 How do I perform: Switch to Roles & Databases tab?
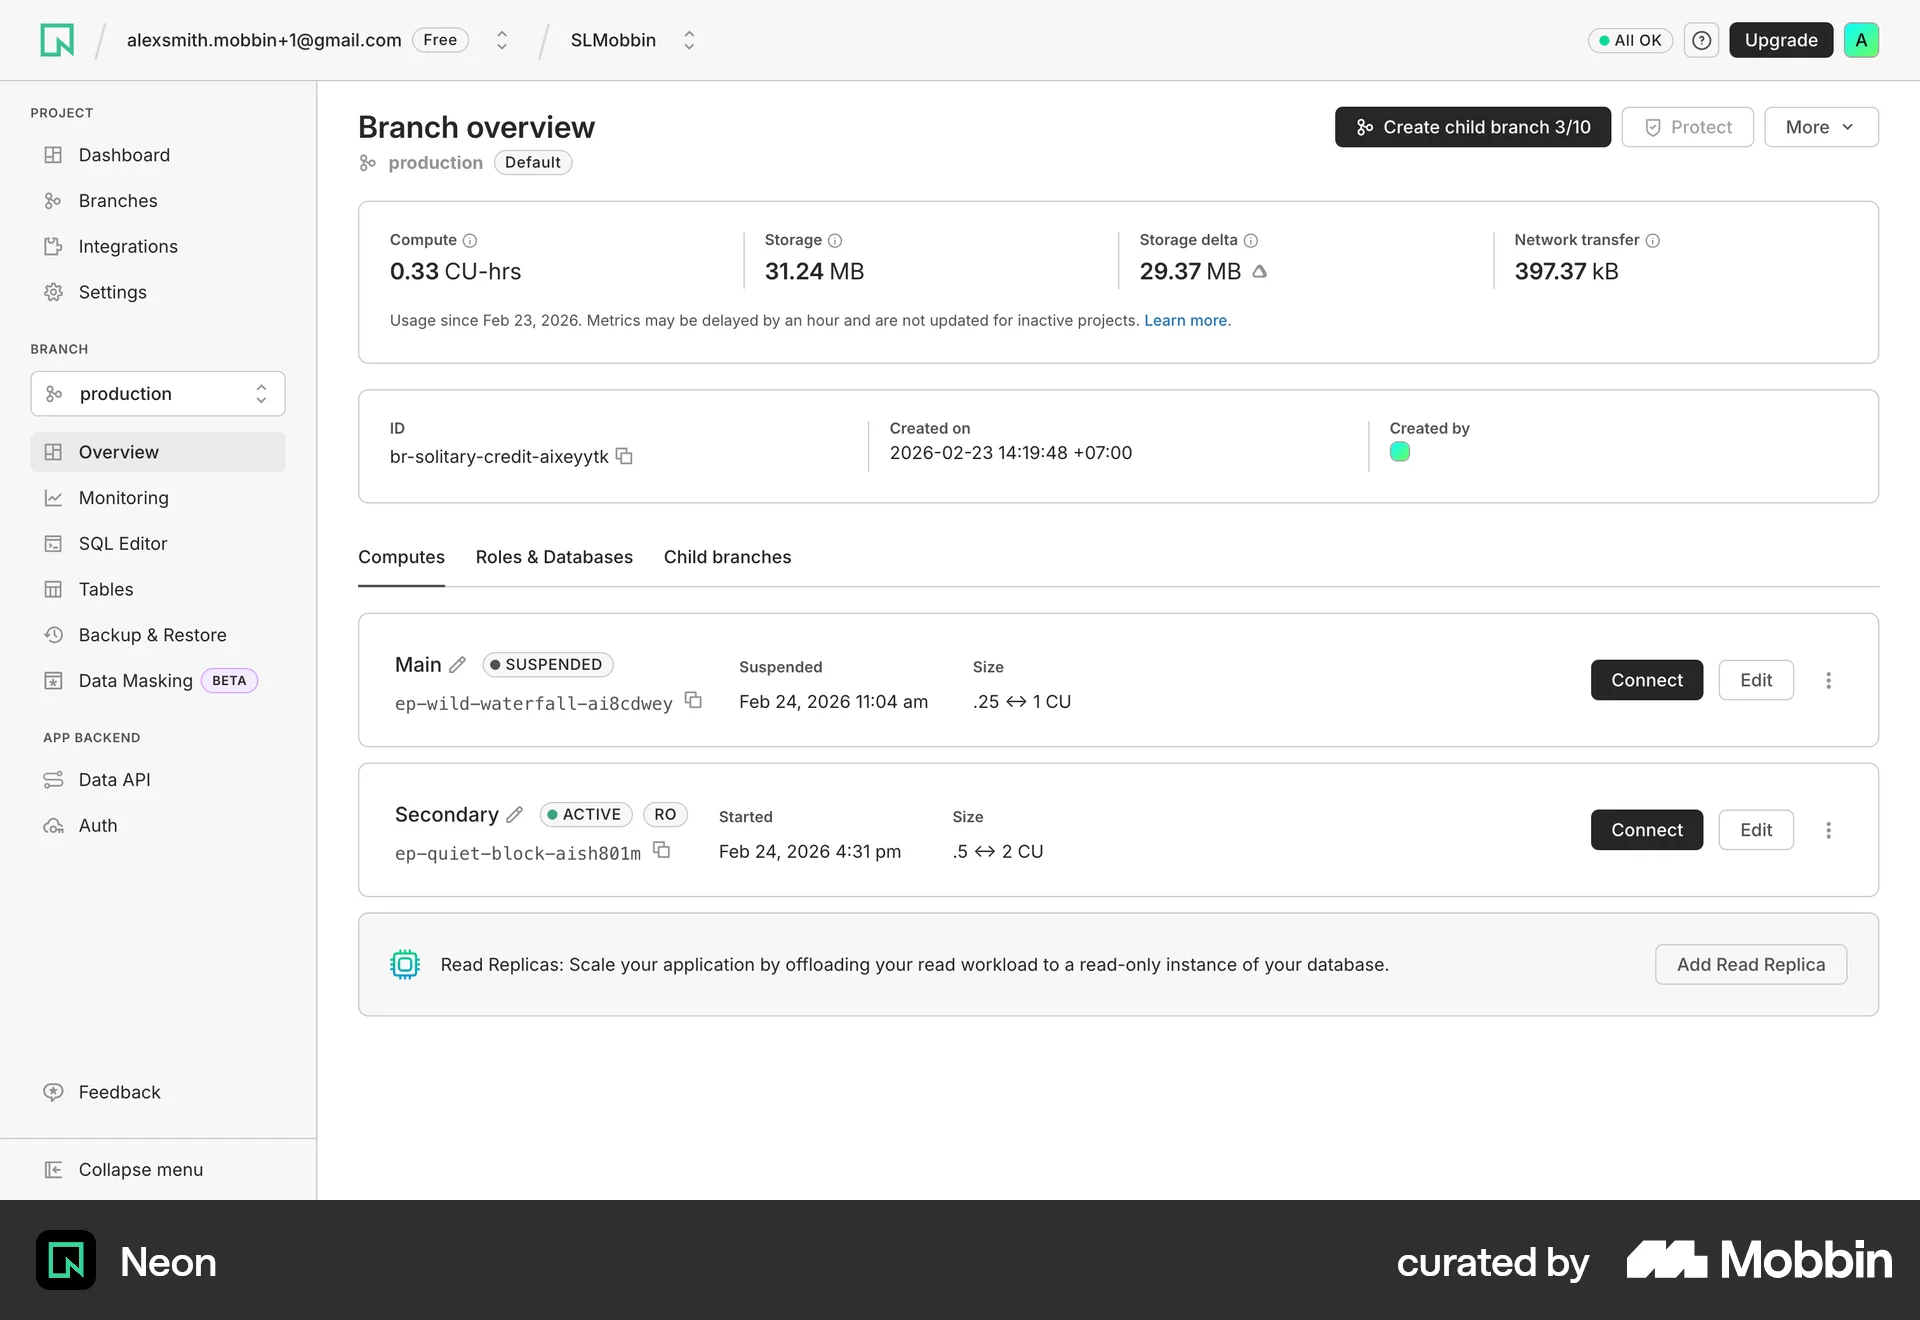[554, 557]
